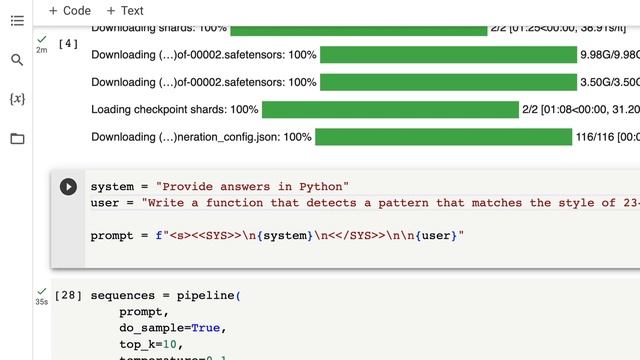This screenshot has width=640, height=360.
Task: Click the 'do_sample=True,' code line
Action: (x=173, y=328)
